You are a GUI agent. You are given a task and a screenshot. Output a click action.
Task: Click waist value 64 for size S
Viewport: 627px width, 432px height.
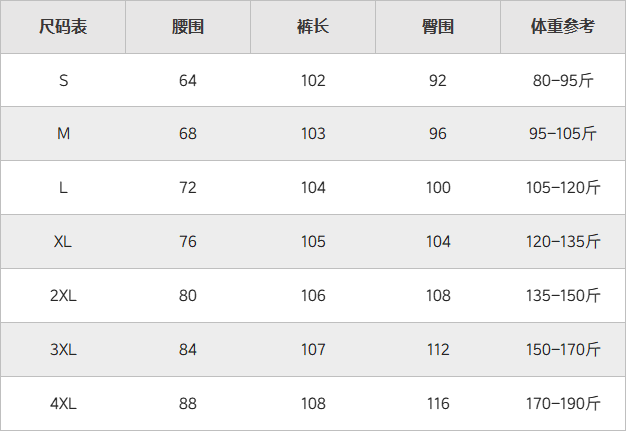188,80
